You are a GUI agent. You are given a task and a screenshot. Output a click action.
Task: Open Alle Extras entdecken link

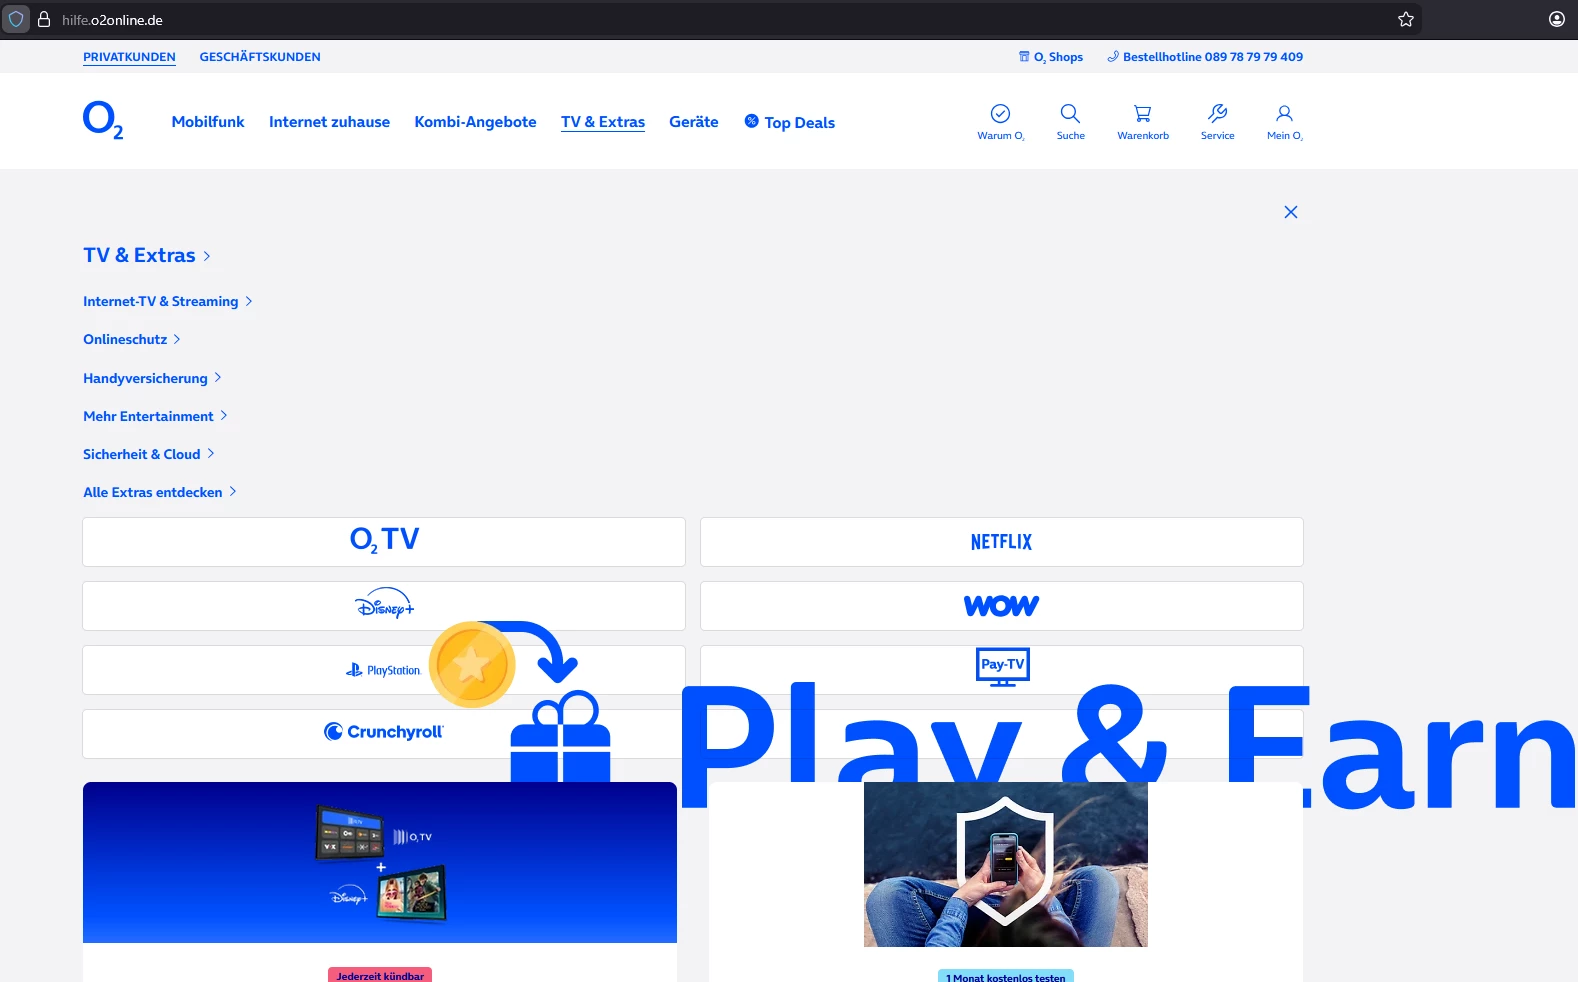(160, 492)
